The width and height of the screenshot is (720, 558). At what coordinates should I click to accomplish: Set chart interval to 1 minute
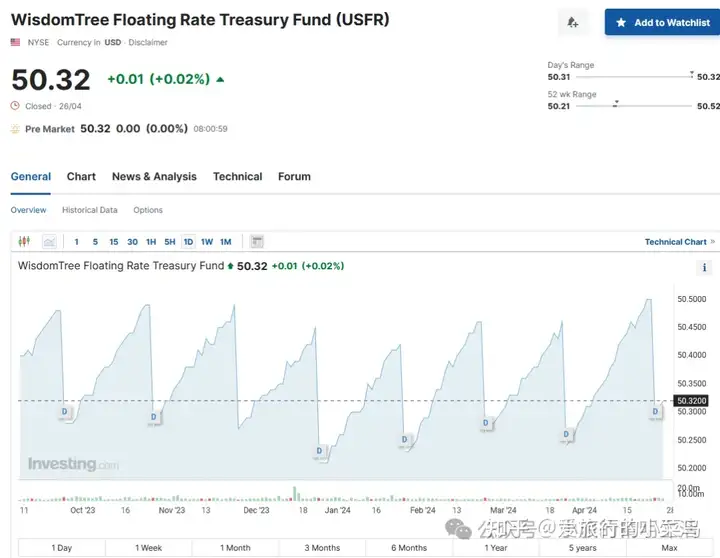76,242
